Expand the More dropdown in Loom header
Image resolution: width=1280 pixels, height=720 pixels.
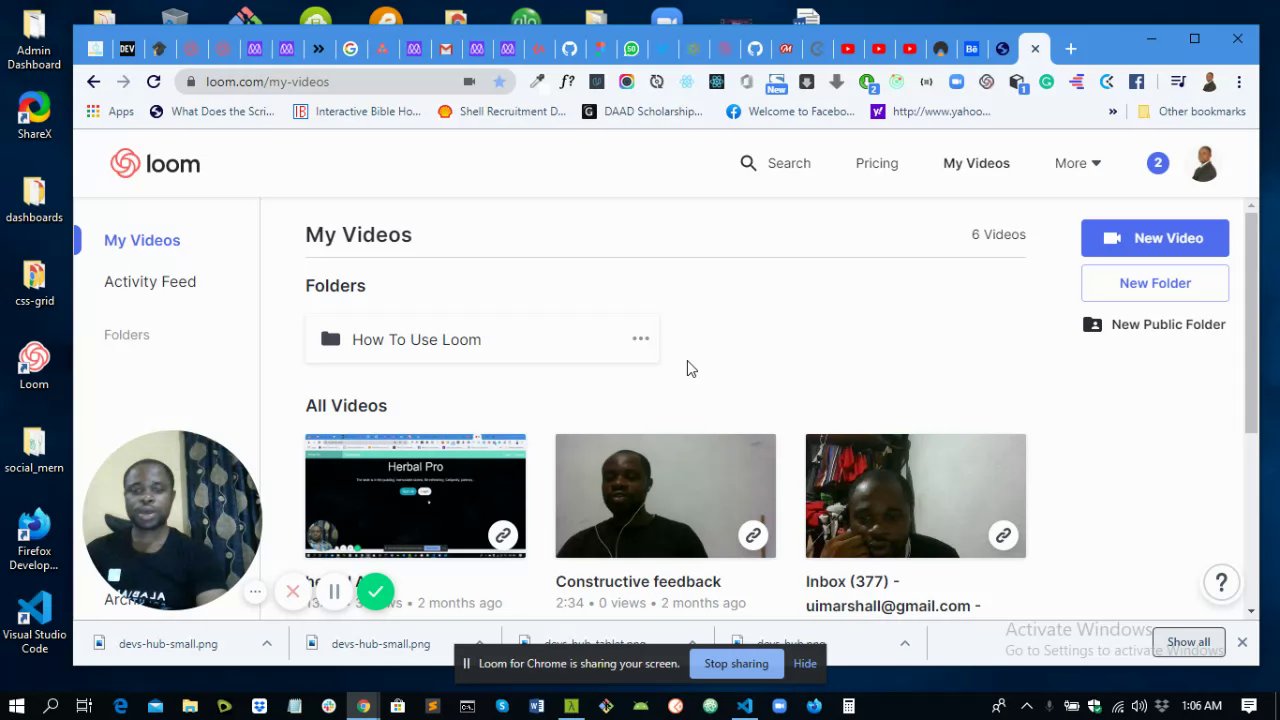click(x=1078, y=163)
